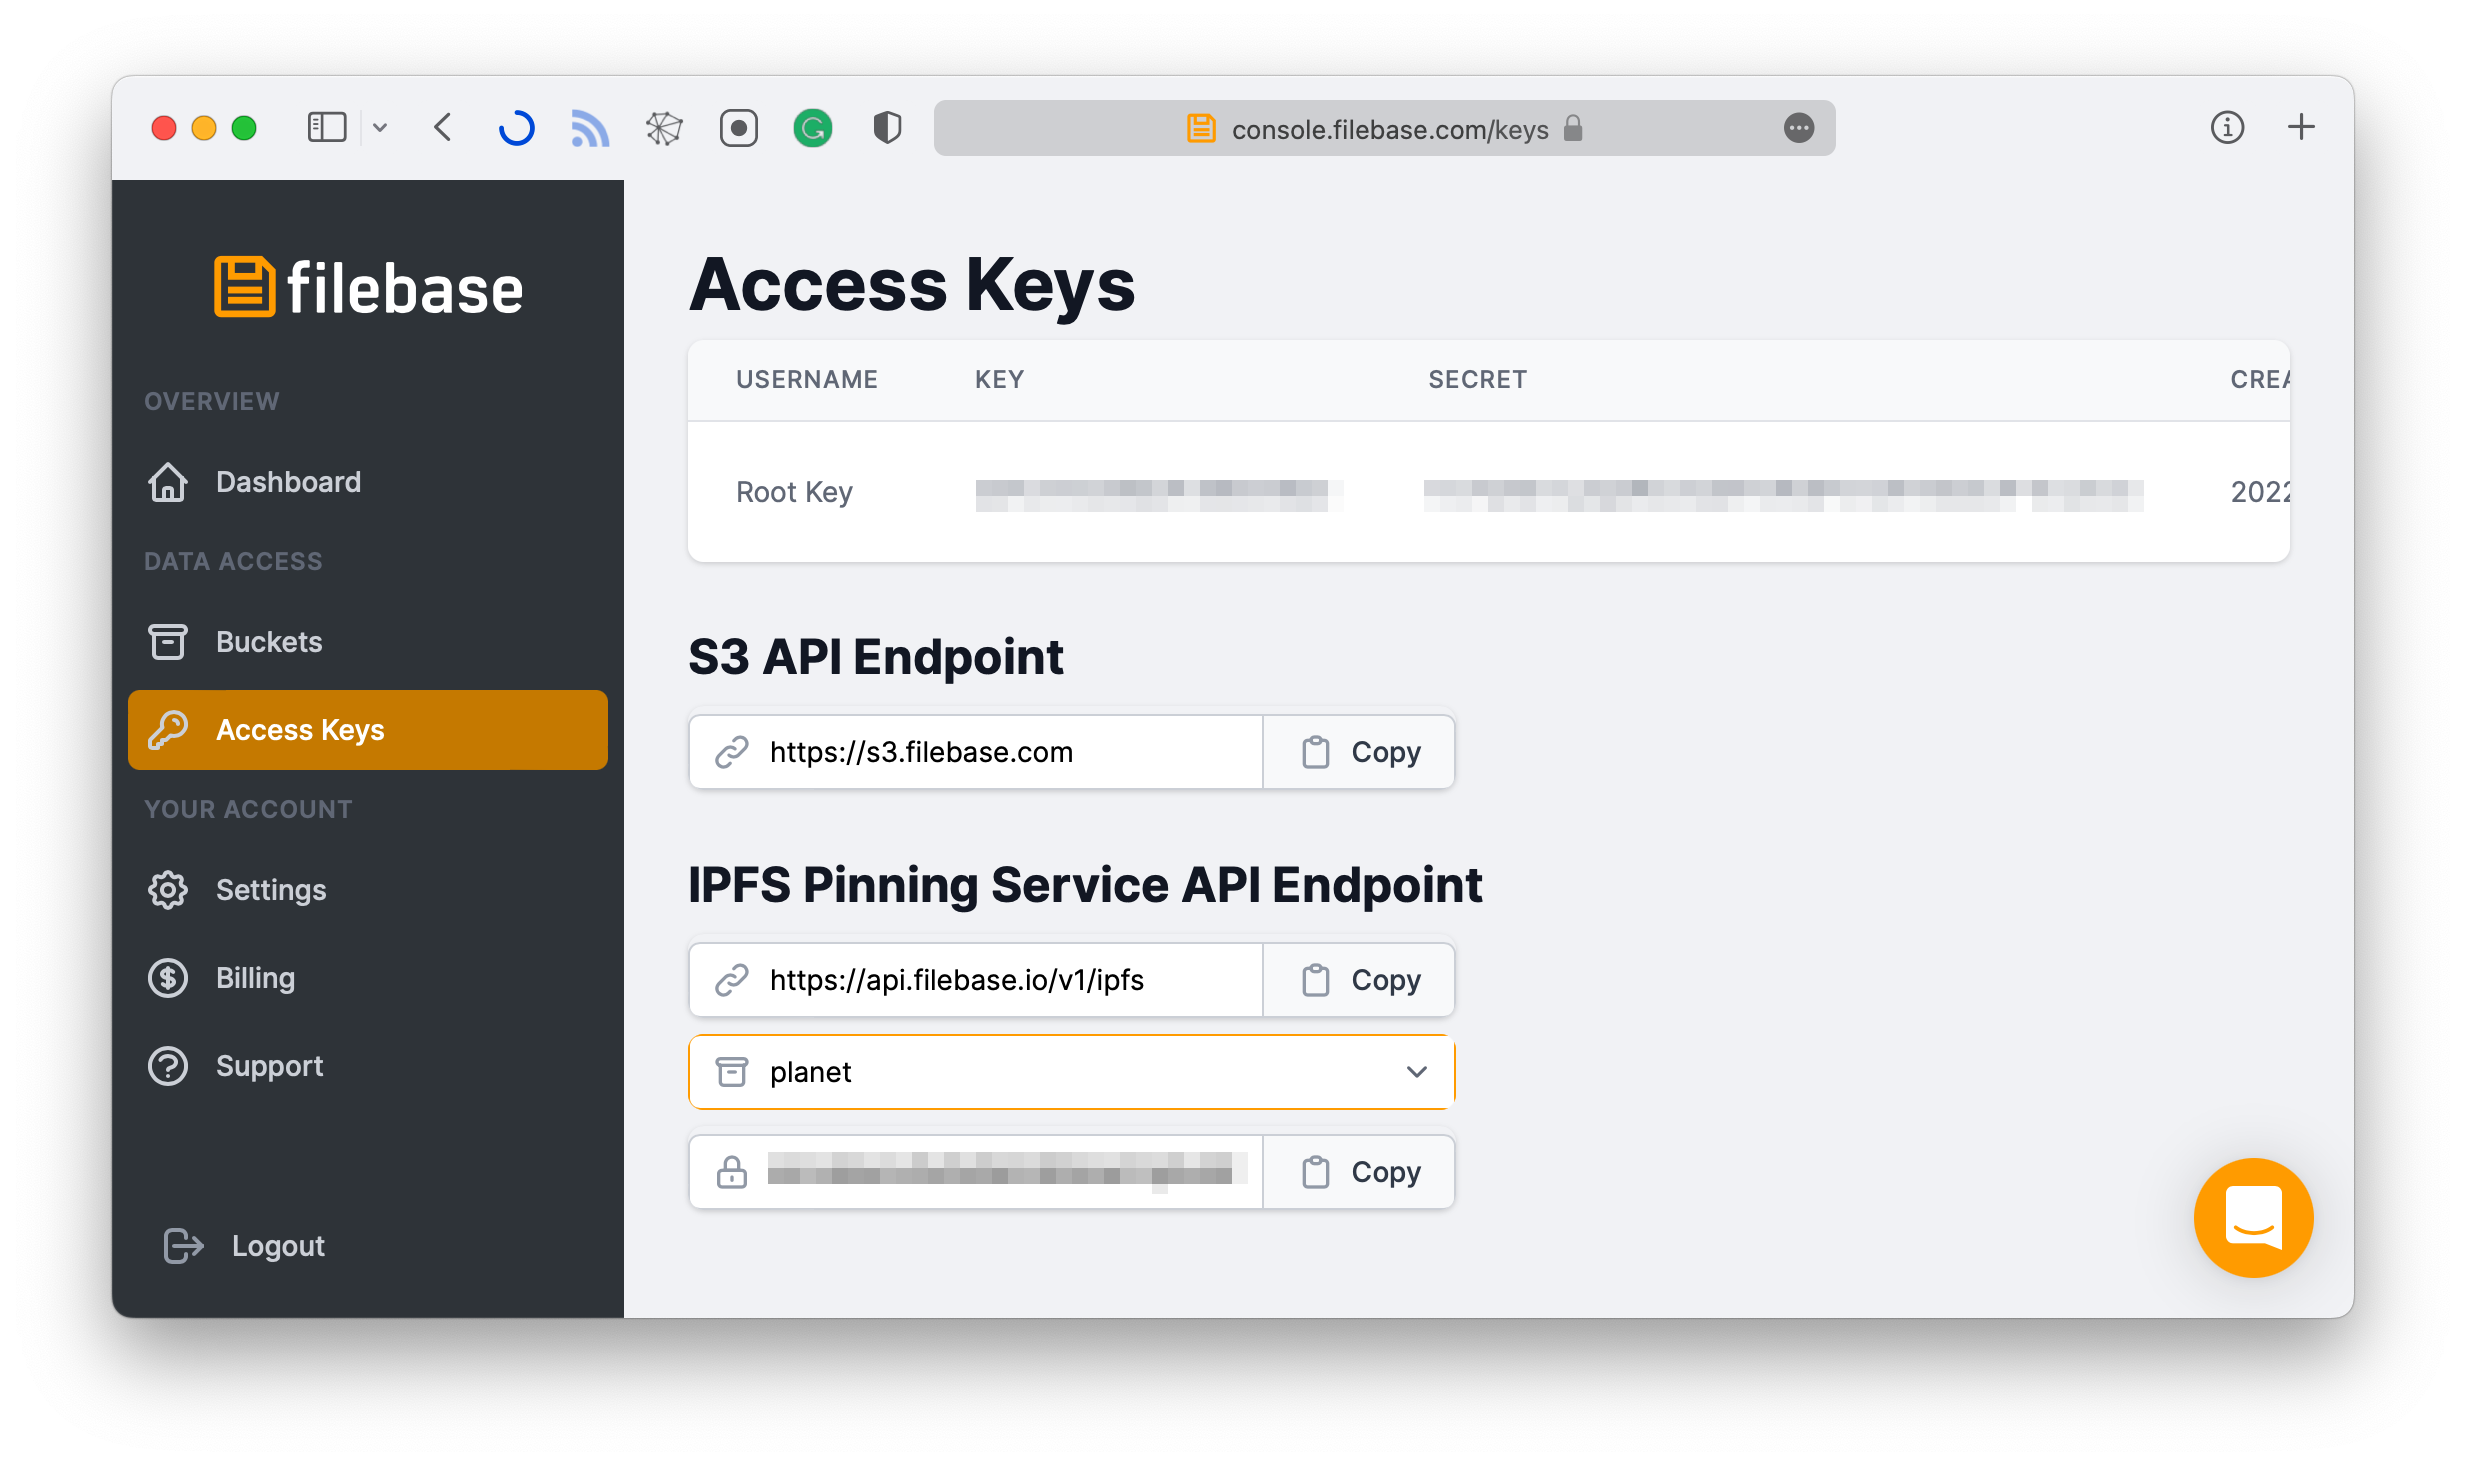Image resolution: width=2466 pixels, height=1466 pixels.
Task: Click the https://api.filebase.io/v1/ipfs field
Action: tap(976, 980)
